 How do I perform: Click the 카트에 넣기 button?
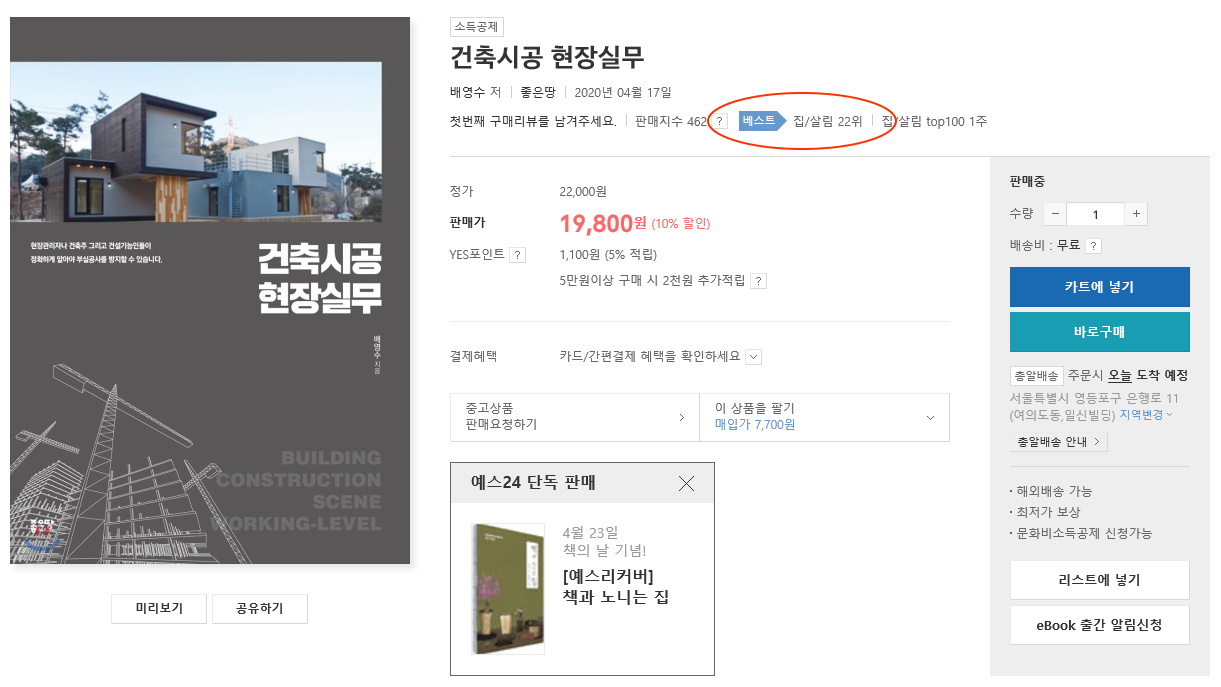click(x=1100, y=287)
